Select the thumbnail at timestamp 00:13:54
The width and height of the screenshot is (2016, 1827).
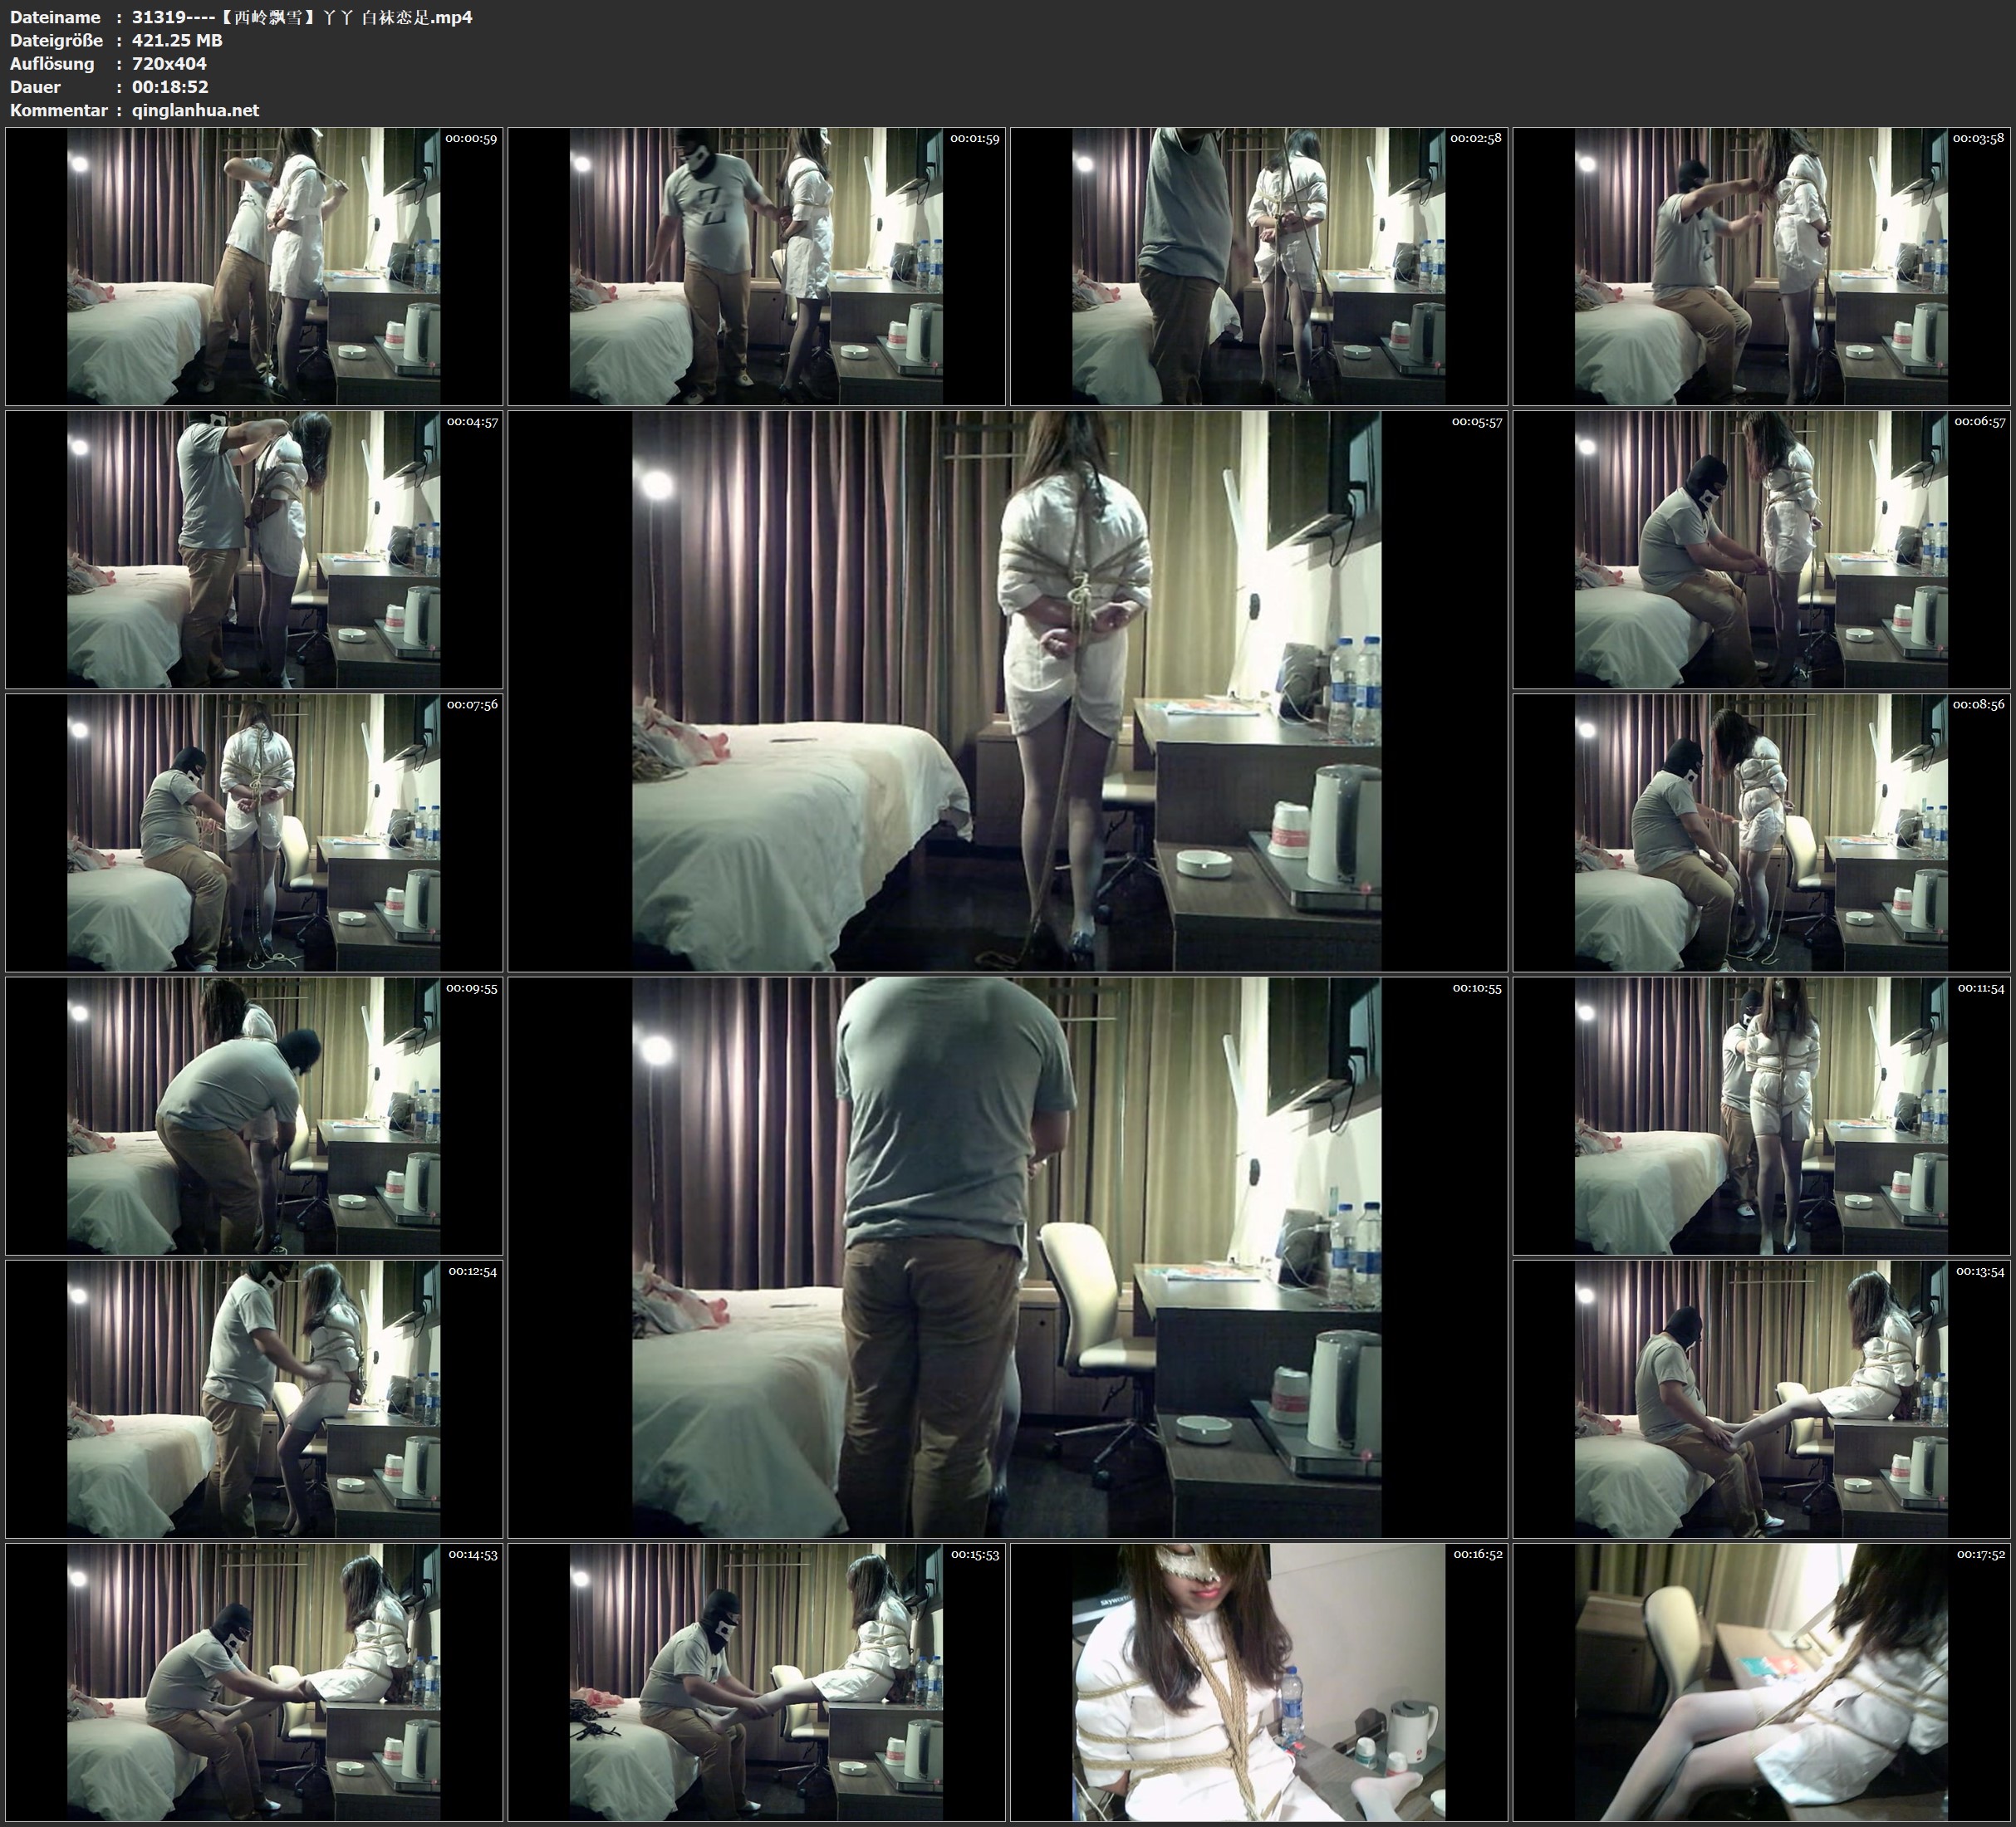tap(1761, 1398)
